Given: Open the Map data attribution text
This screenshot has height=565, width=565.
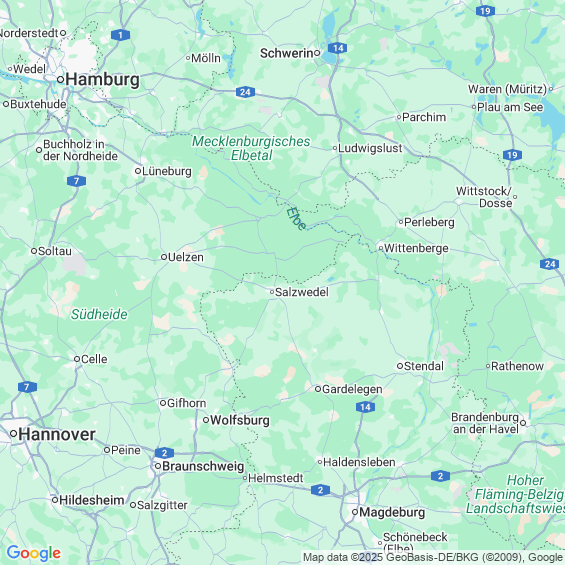Looking at the screenshot, I should pos(433,557).
